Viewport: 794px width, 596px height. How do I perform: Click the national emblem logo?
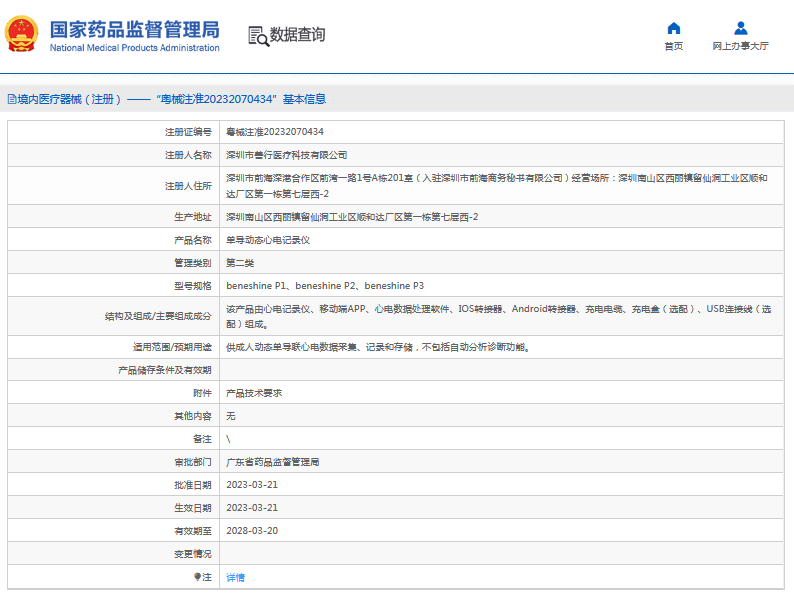coord(21,34)
